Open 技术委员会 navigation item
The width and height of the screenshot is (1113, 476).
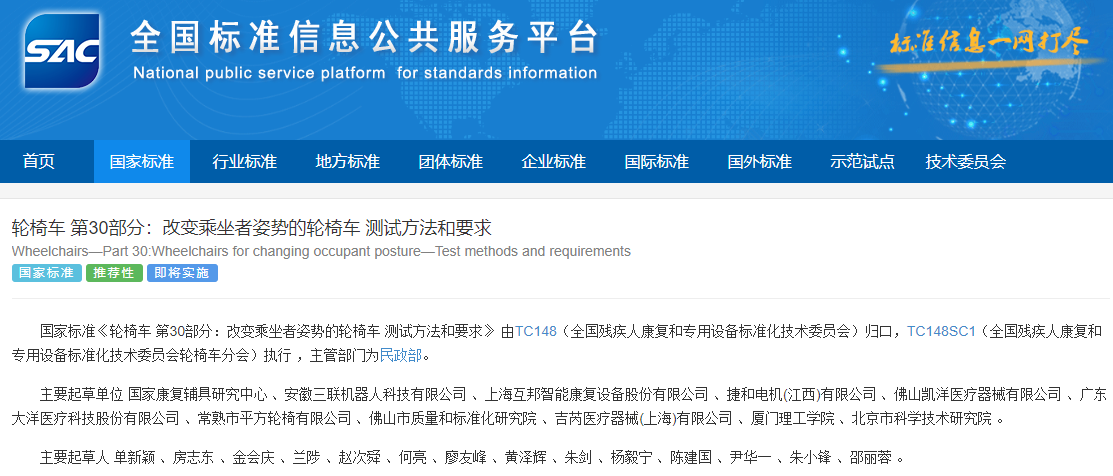[x=965, y=162]
